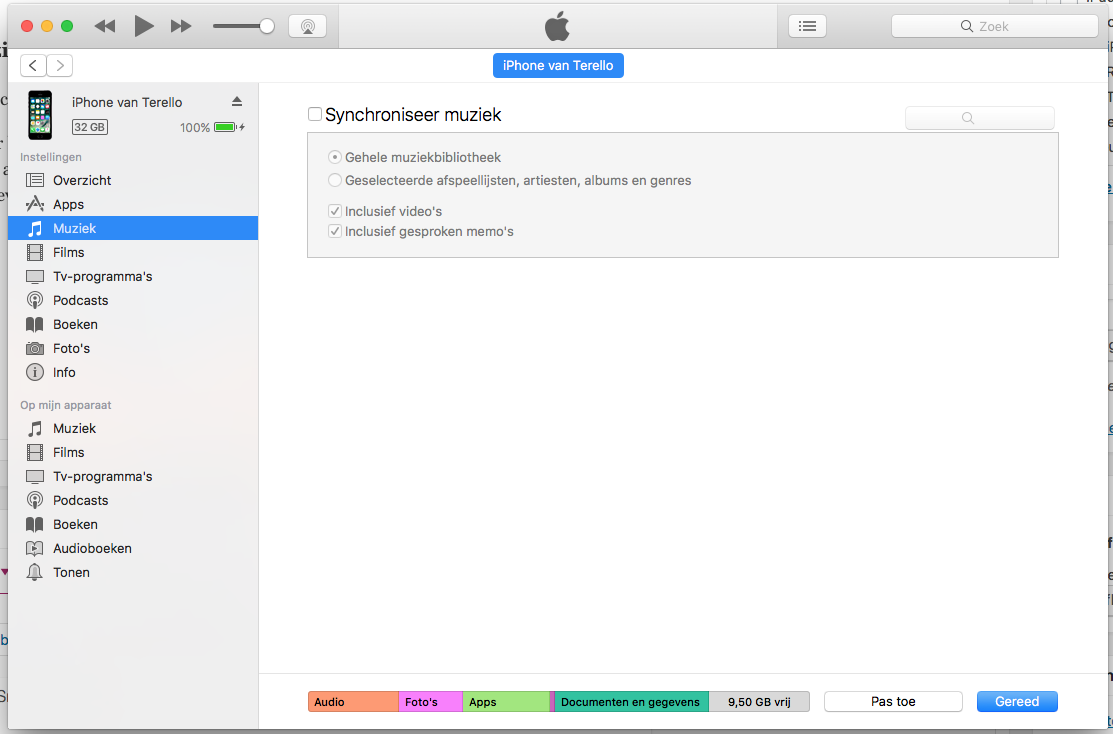The height and width of the screenshot is (734, 1113).
Task: Select Tonen under Op mijn apparaat
Action: [x=71, y=572]
